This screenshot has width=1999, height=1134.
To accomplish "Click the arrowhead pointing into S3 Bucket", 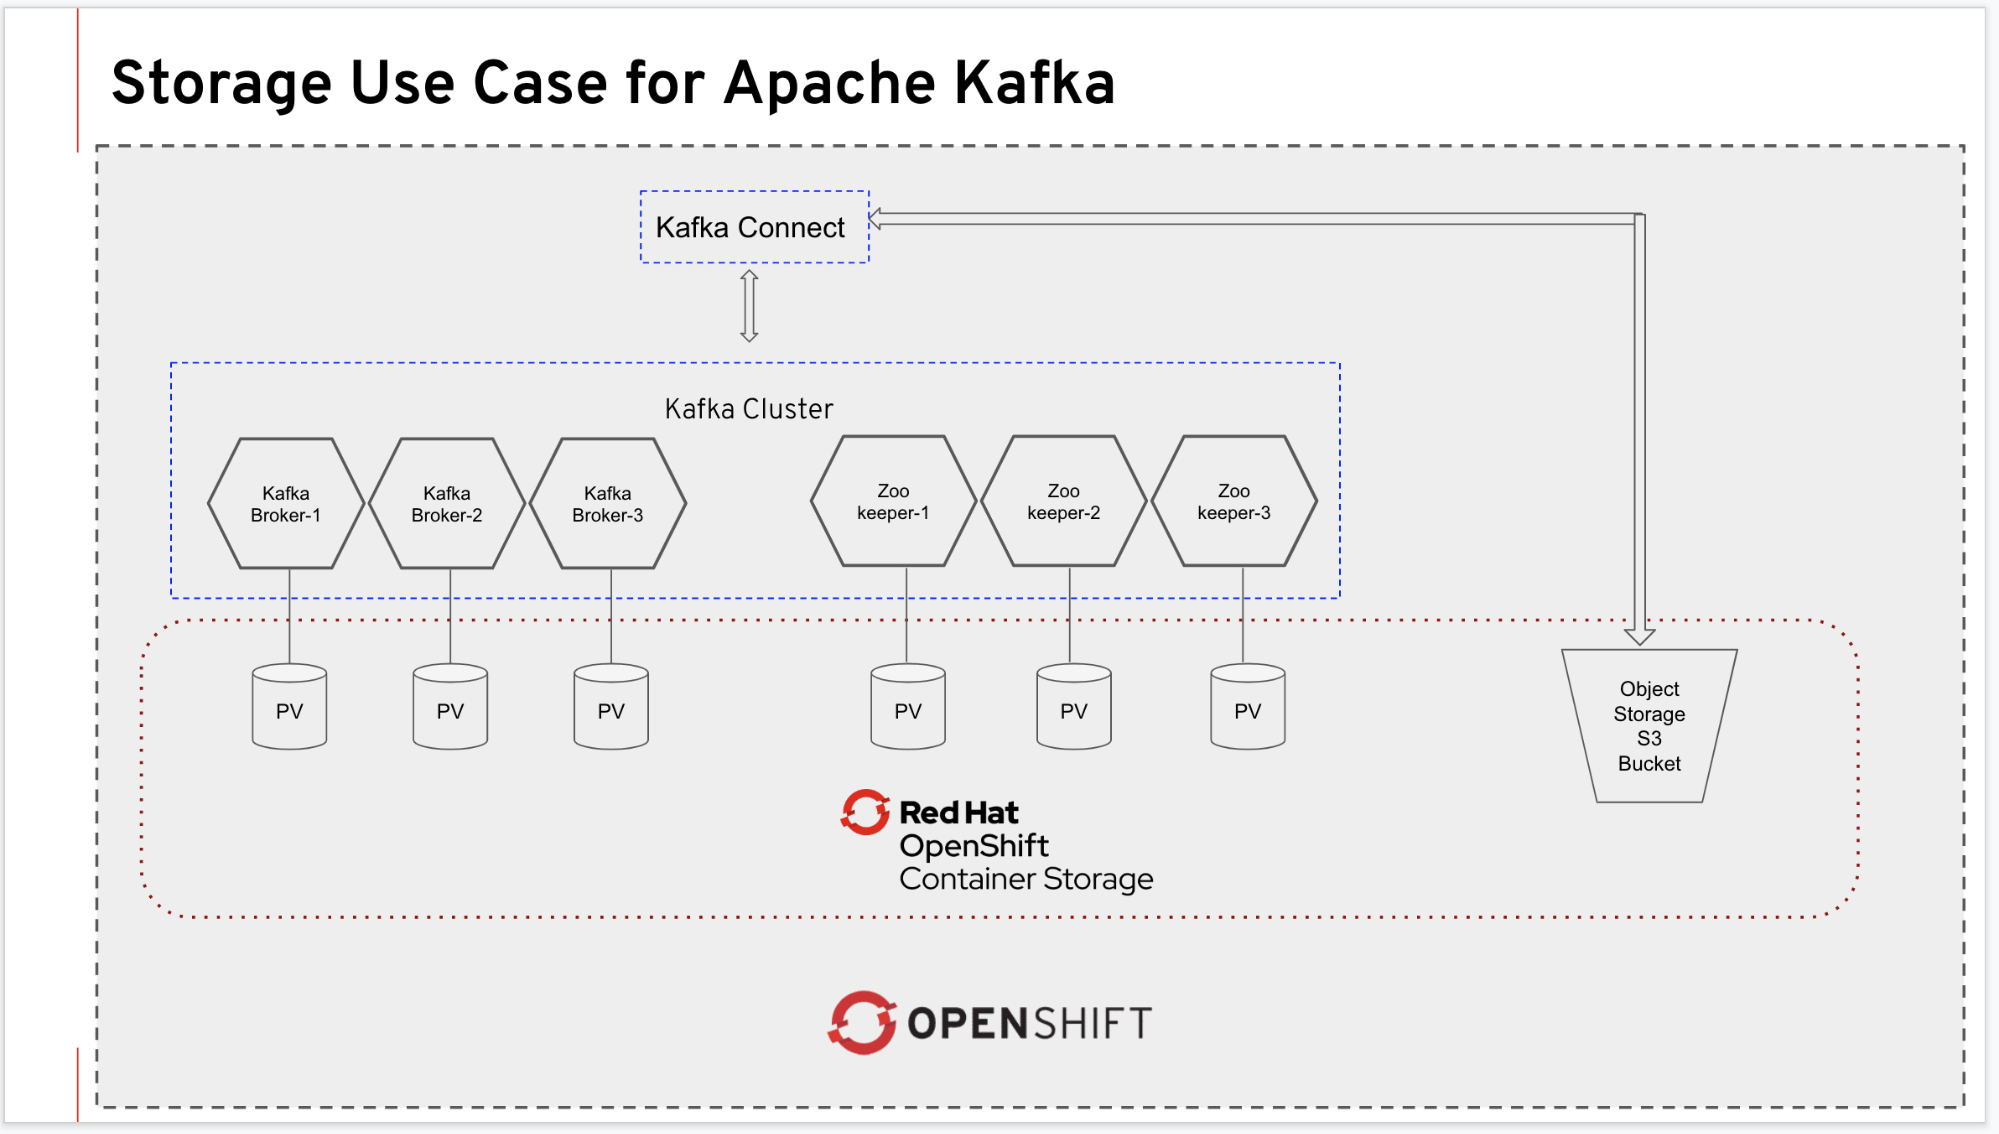I will tap(1639, 636).
